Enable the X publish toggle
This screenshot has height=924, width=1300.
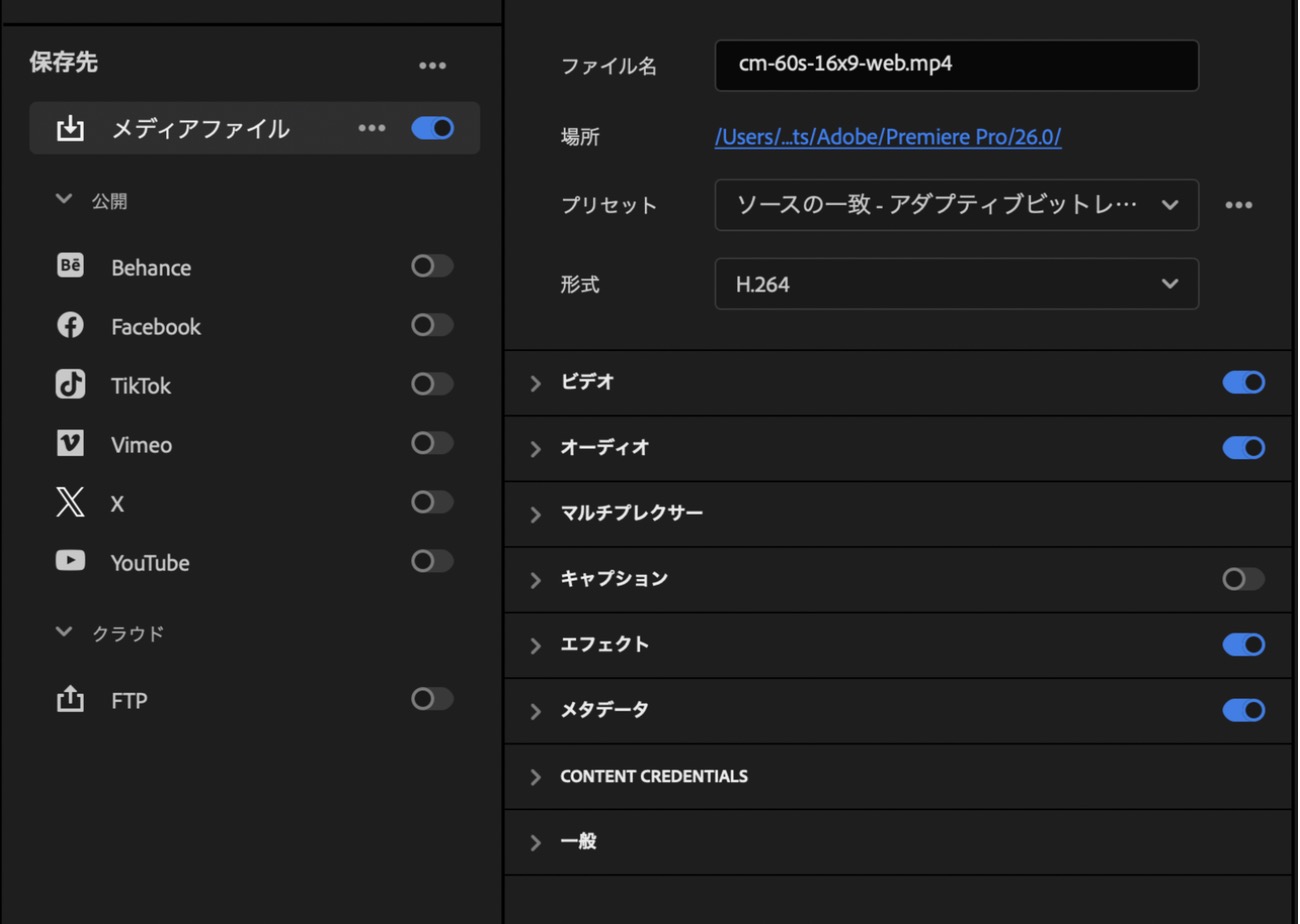[433, 502]
